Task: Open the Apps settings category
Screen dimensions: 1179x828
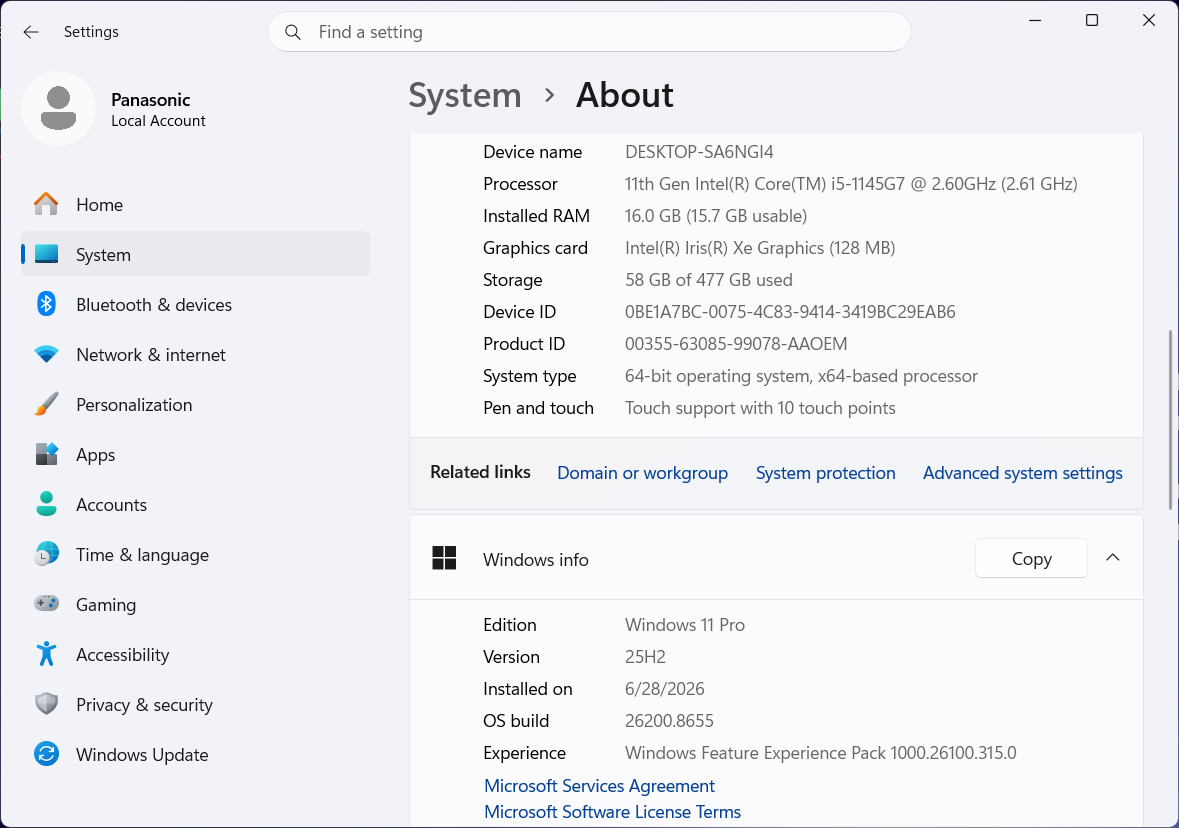Action: [x=195, y=454]
